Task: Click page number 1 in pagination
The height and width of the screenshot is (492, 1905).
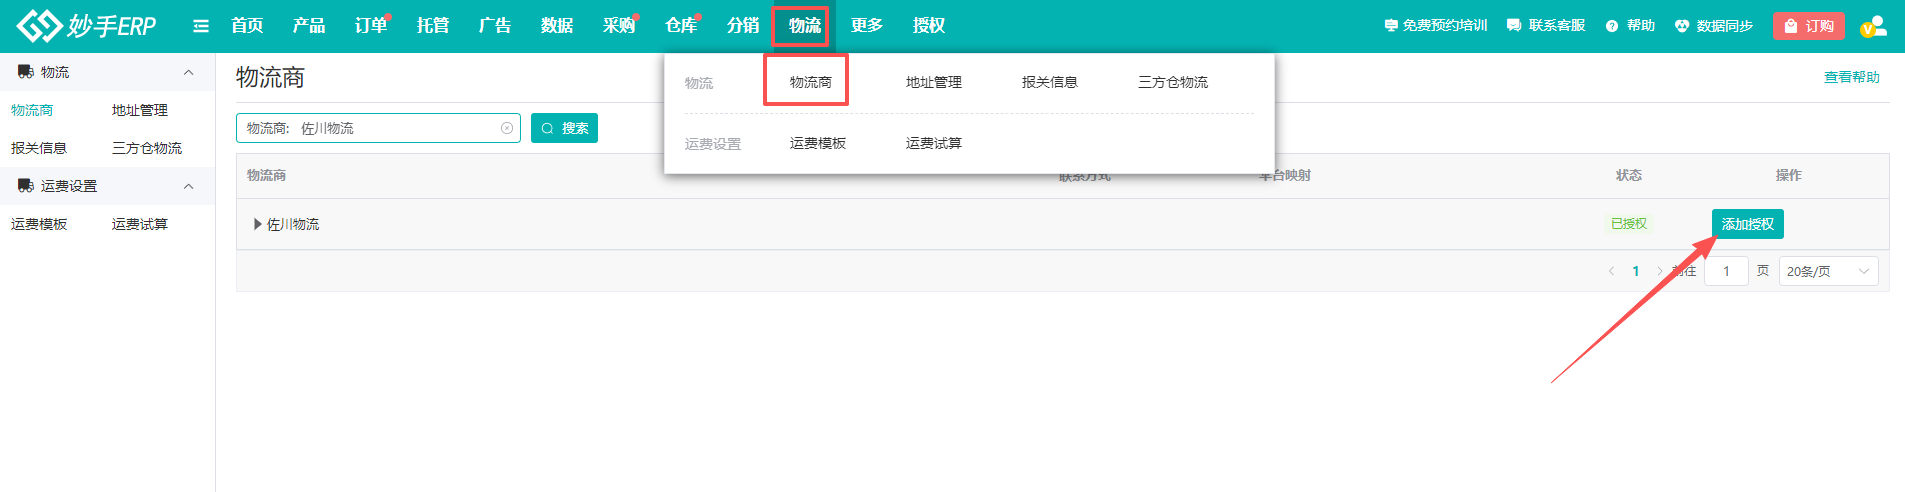Action: pyautogui.click(x=1636, y=271)
